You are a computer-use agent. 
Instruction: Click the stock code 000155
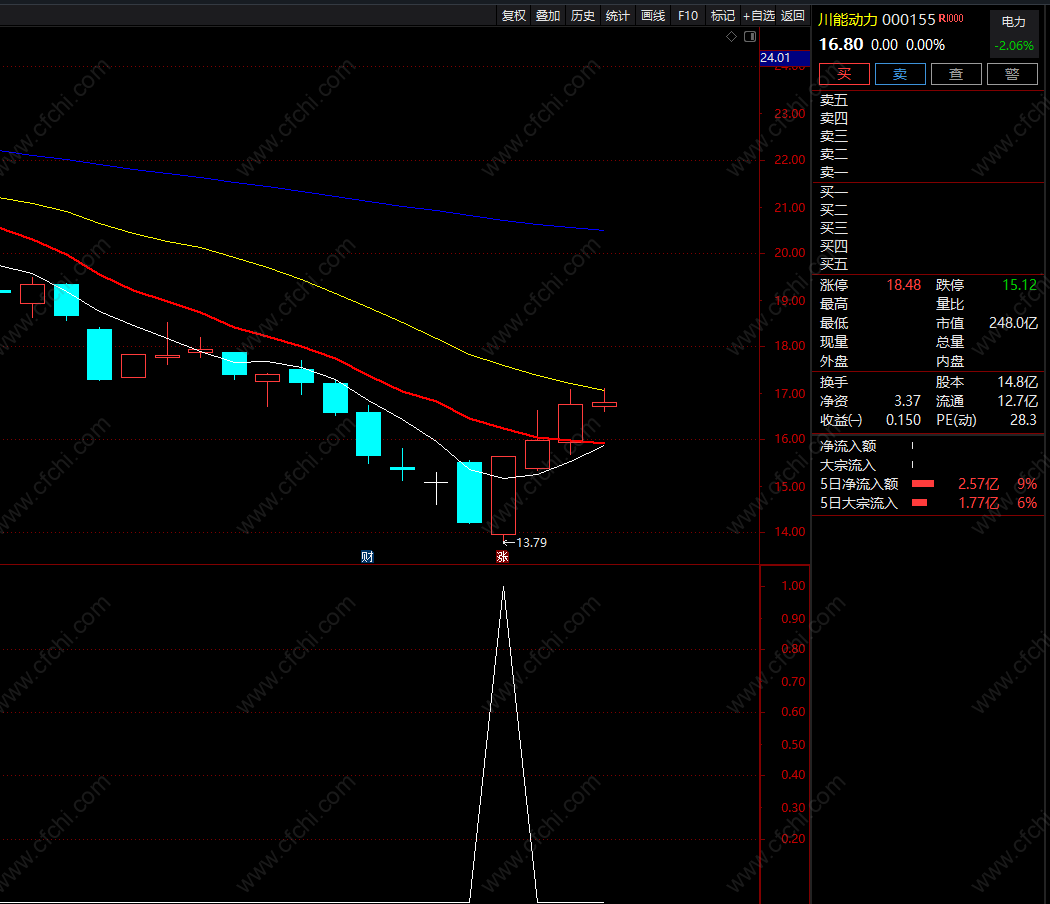909,20
